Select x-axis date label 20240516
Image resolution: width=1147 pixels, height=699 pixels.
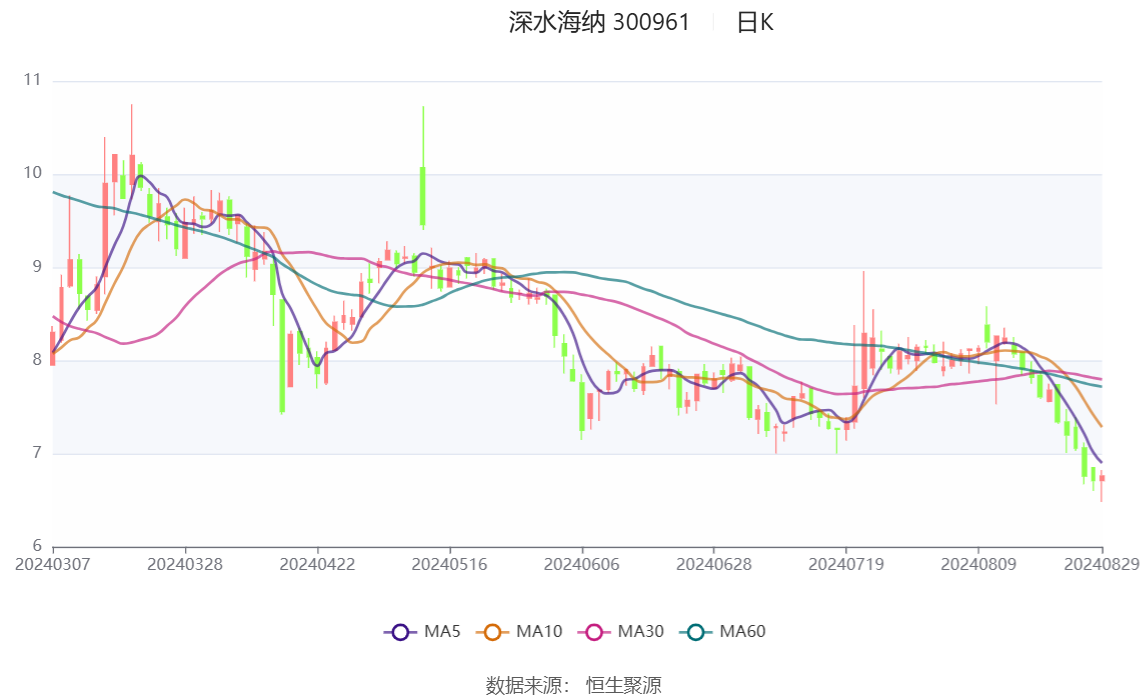click(450, 564)
